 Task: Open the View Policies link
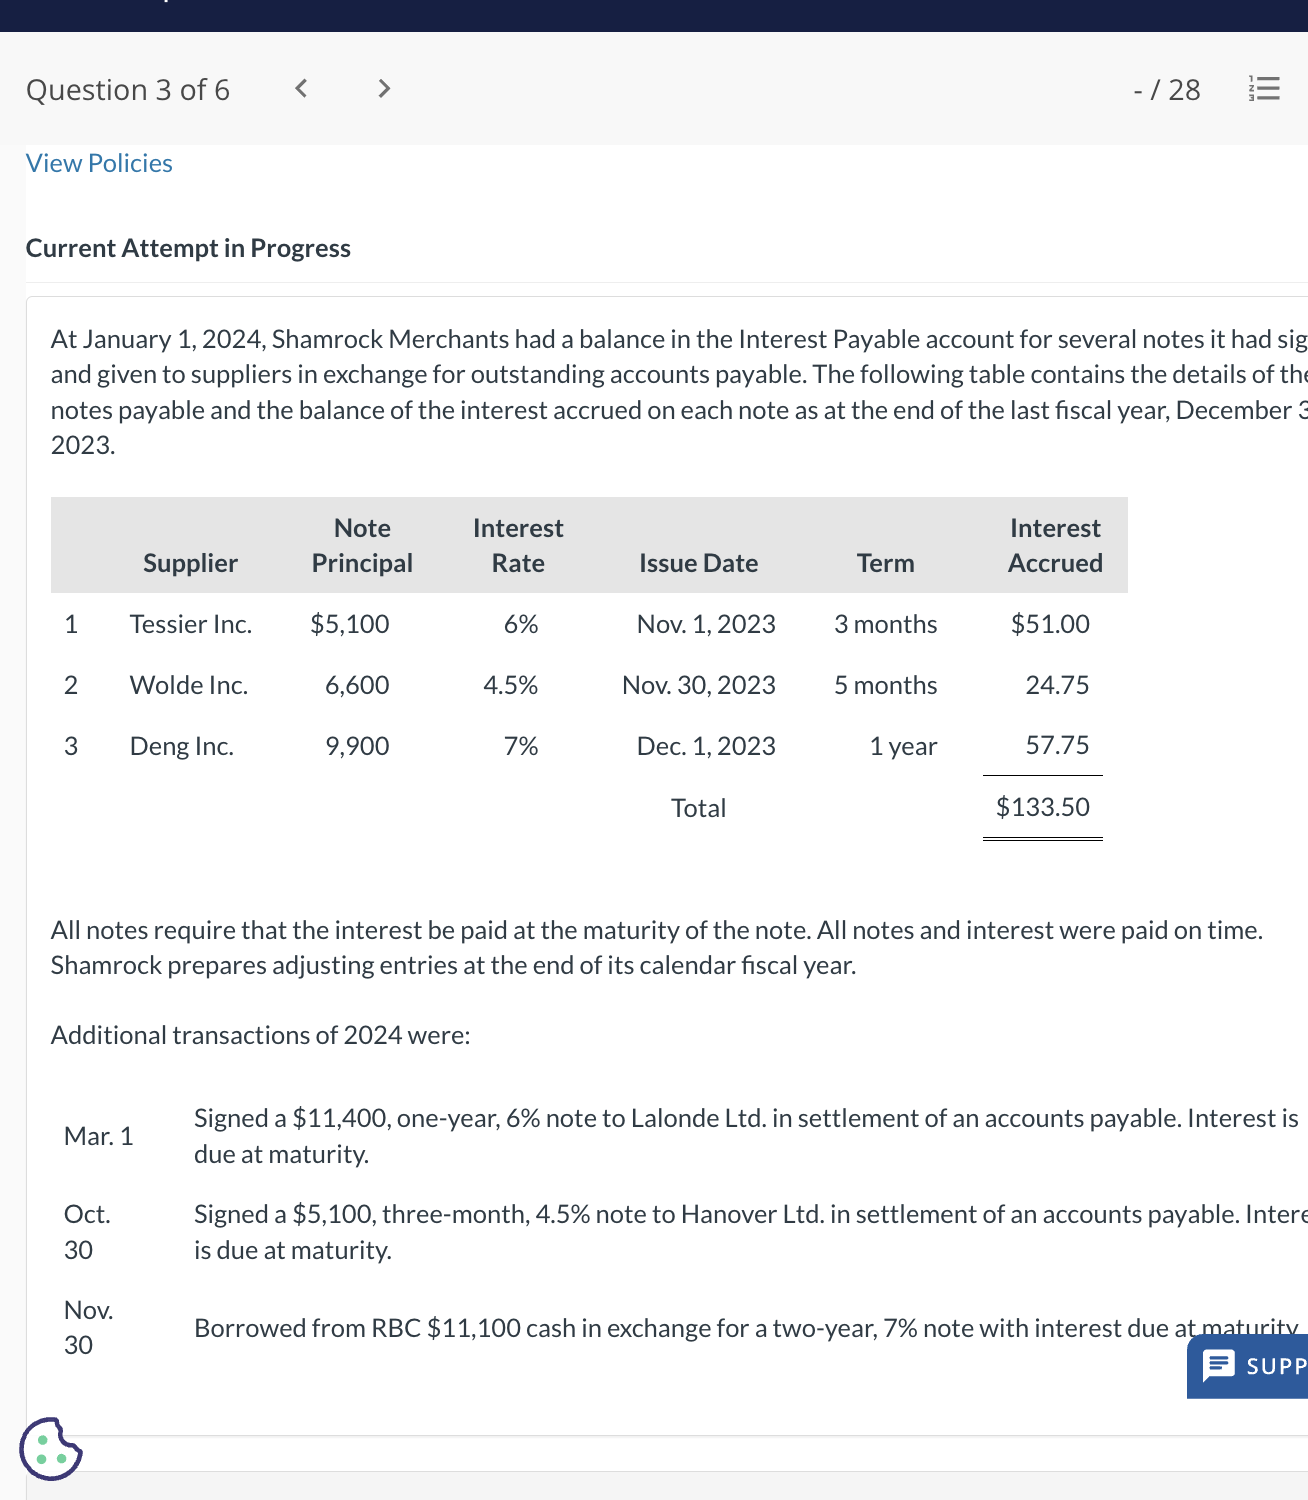click(x=98, y=162)
